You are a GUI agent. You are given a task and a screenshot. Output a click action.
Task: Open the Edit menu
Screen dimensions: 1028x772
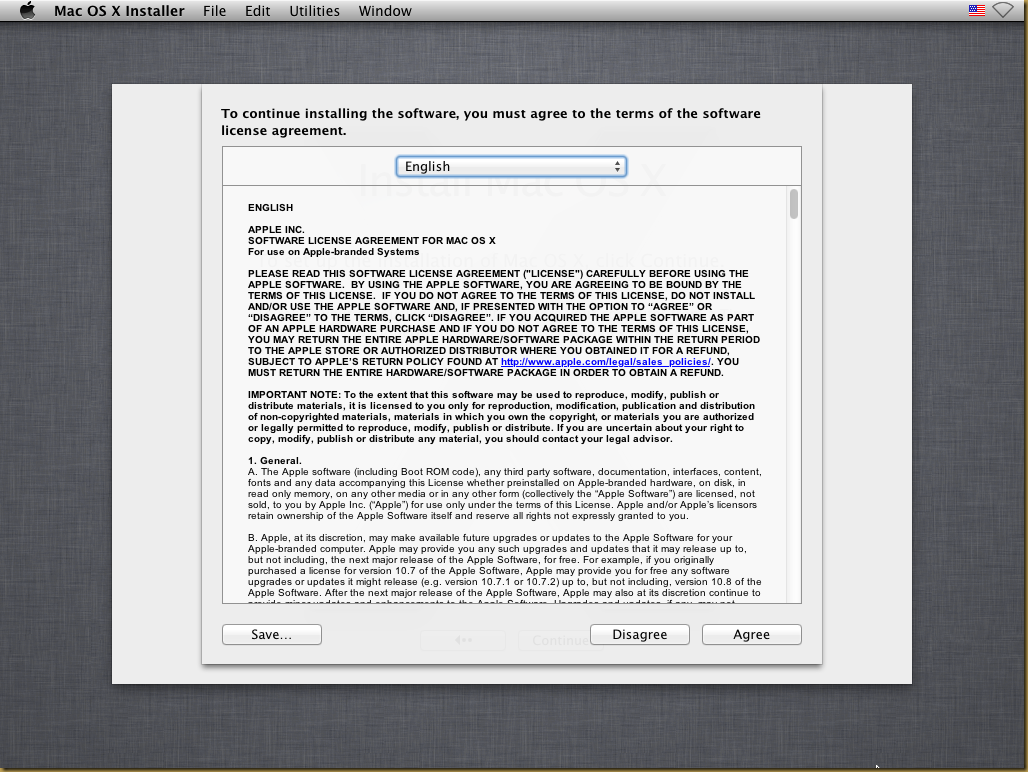pyautogui.click(x=258, y=11)
